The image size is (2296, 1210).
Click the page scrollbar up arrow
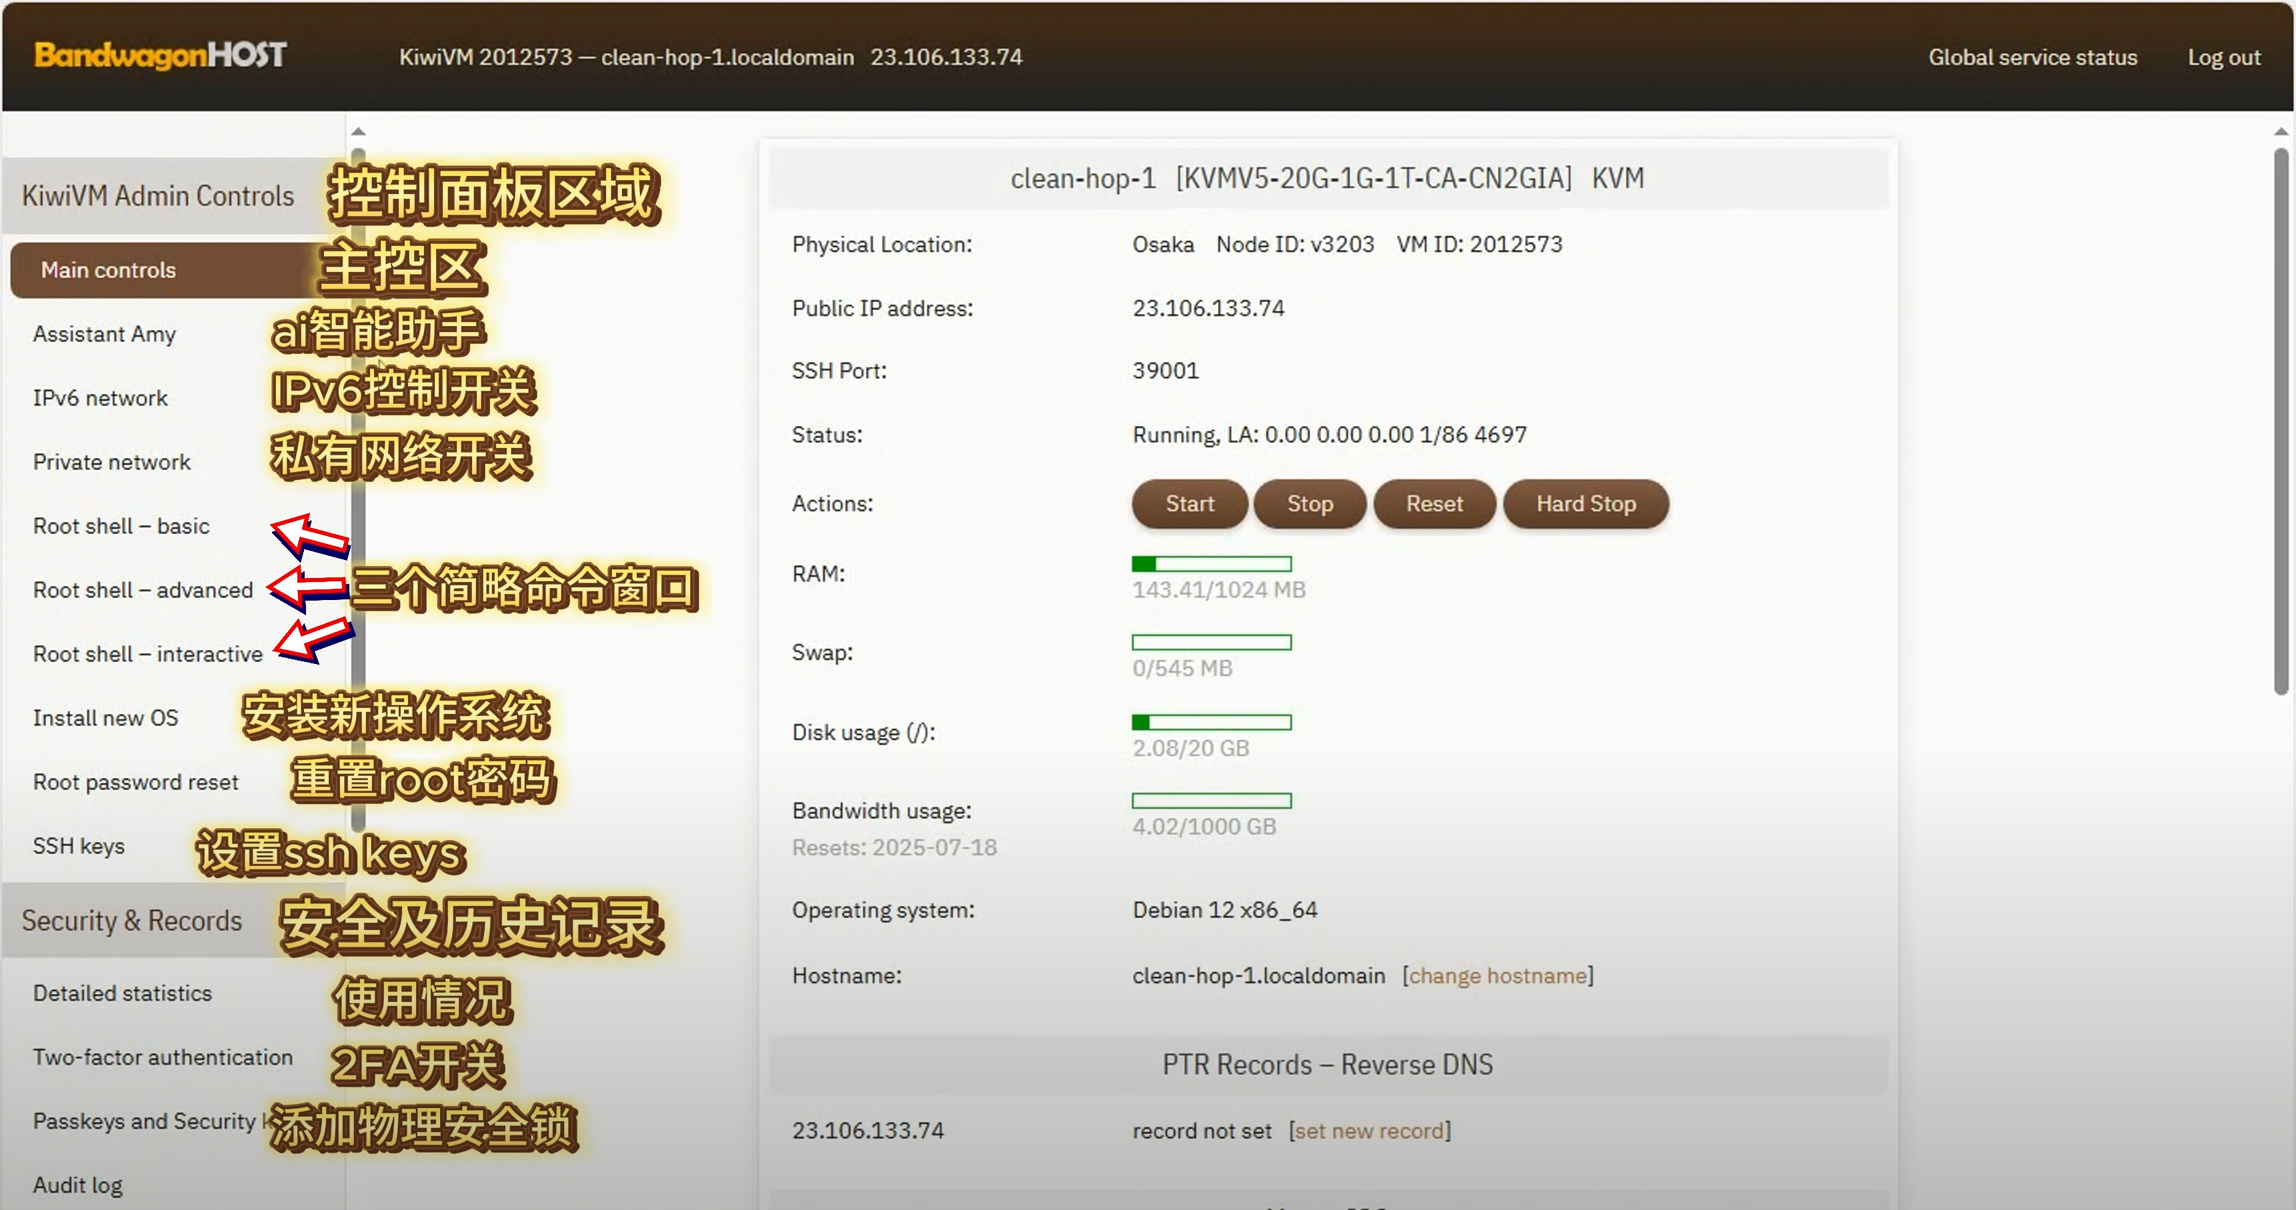pos(2280,131)
